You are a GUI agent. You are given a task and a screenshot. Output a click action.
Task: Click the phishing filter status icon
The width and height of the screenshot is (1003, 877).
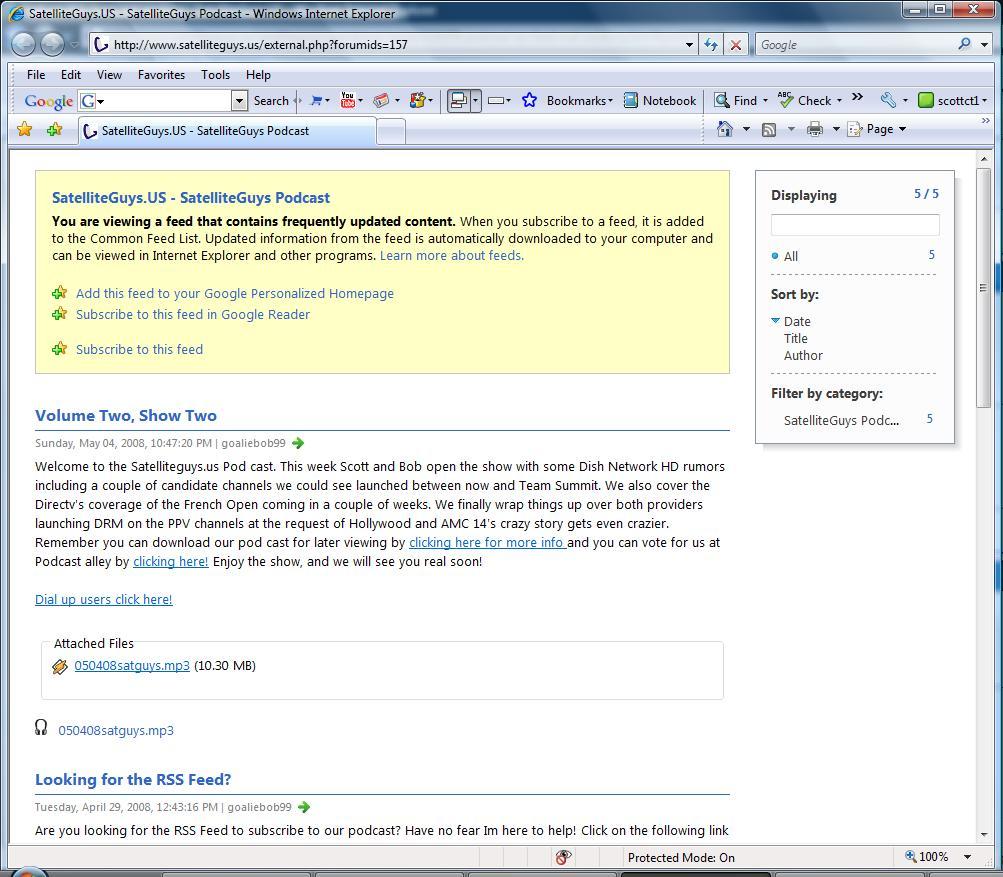coord(564,857)
